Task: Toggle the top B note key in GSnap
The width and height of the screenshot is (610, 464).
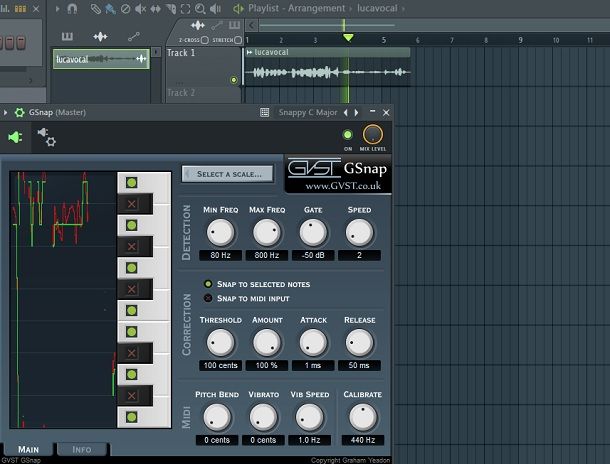Action: (131, 182)
